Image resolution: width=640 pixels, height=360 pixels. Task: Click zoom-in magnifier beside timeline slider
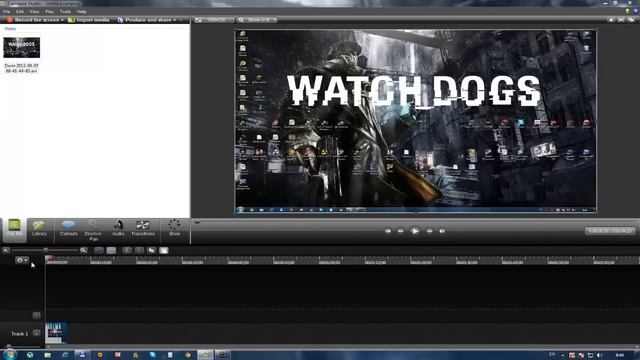(84, 250)
